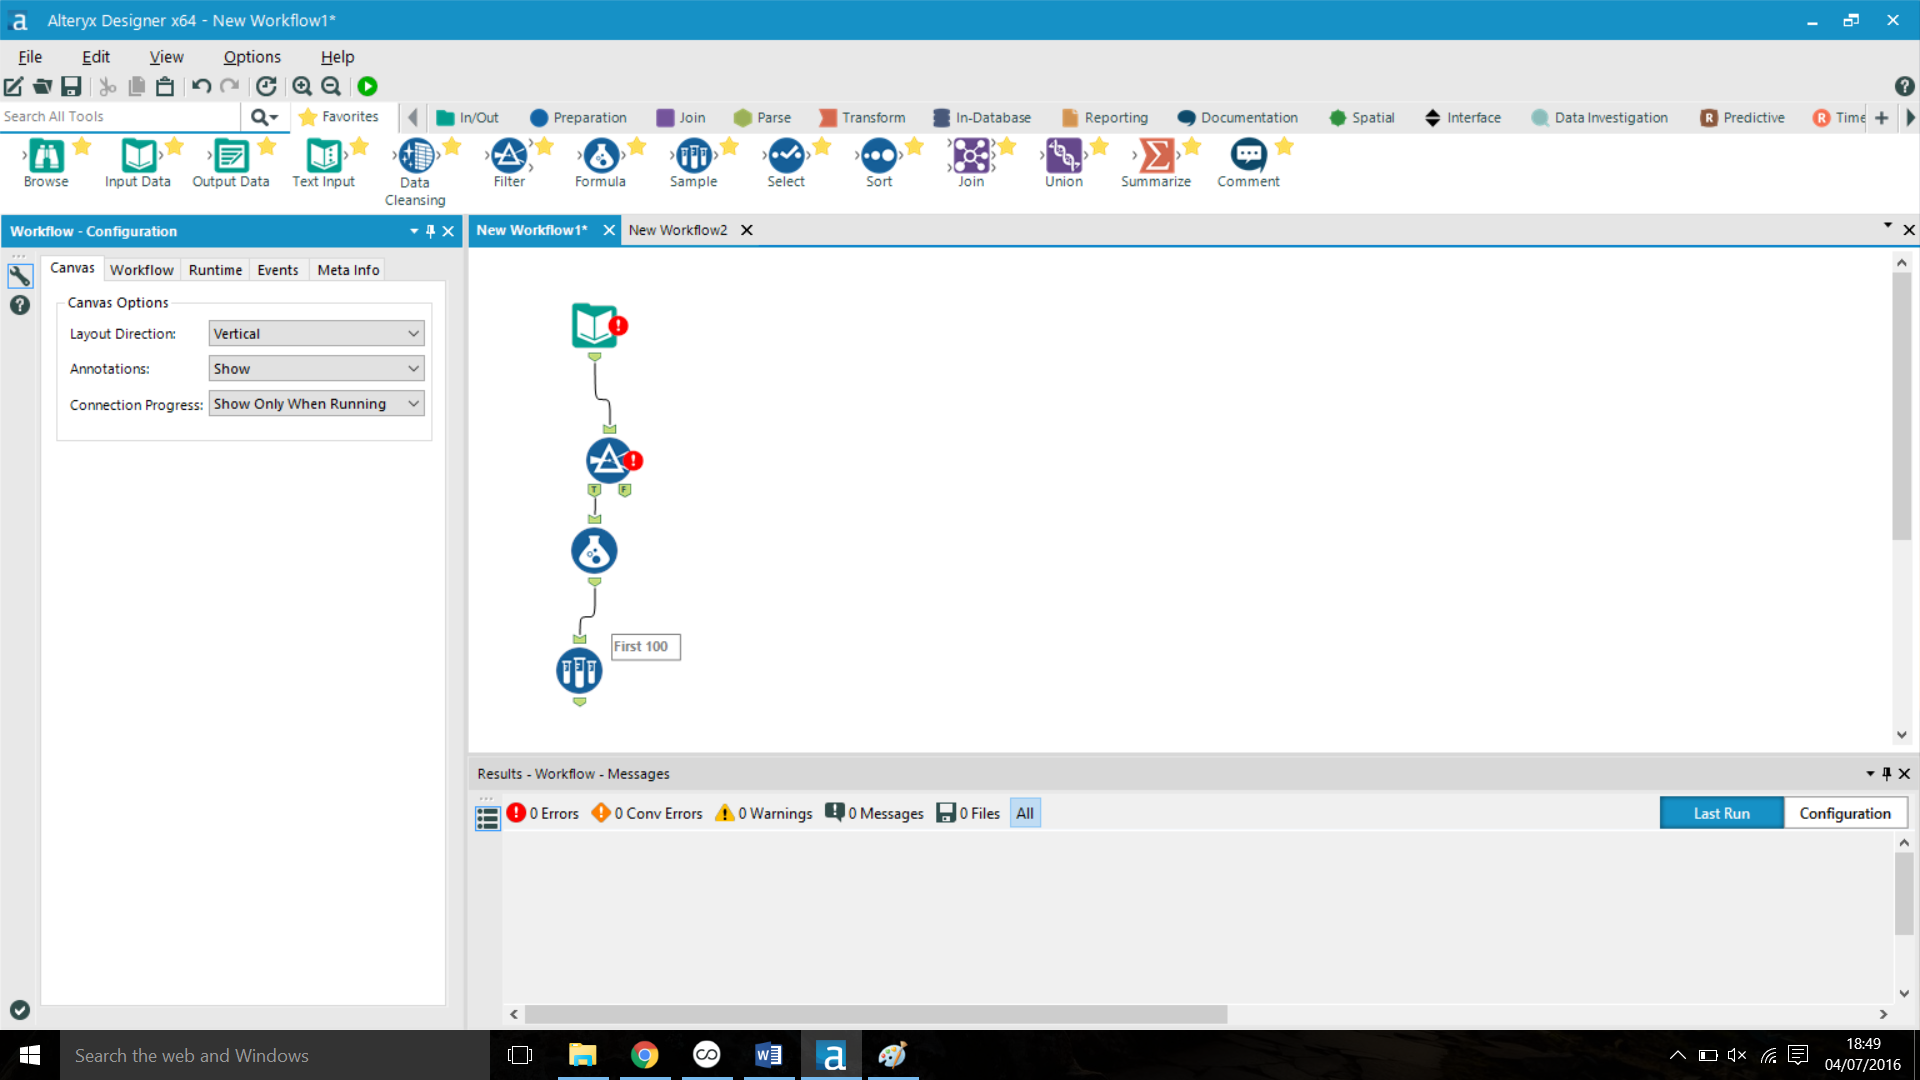Image resolution: width=1920 pixels, height=1080 pixels.
Task: Click the Save workflow toolbar icon
Action: coord(71,87)
